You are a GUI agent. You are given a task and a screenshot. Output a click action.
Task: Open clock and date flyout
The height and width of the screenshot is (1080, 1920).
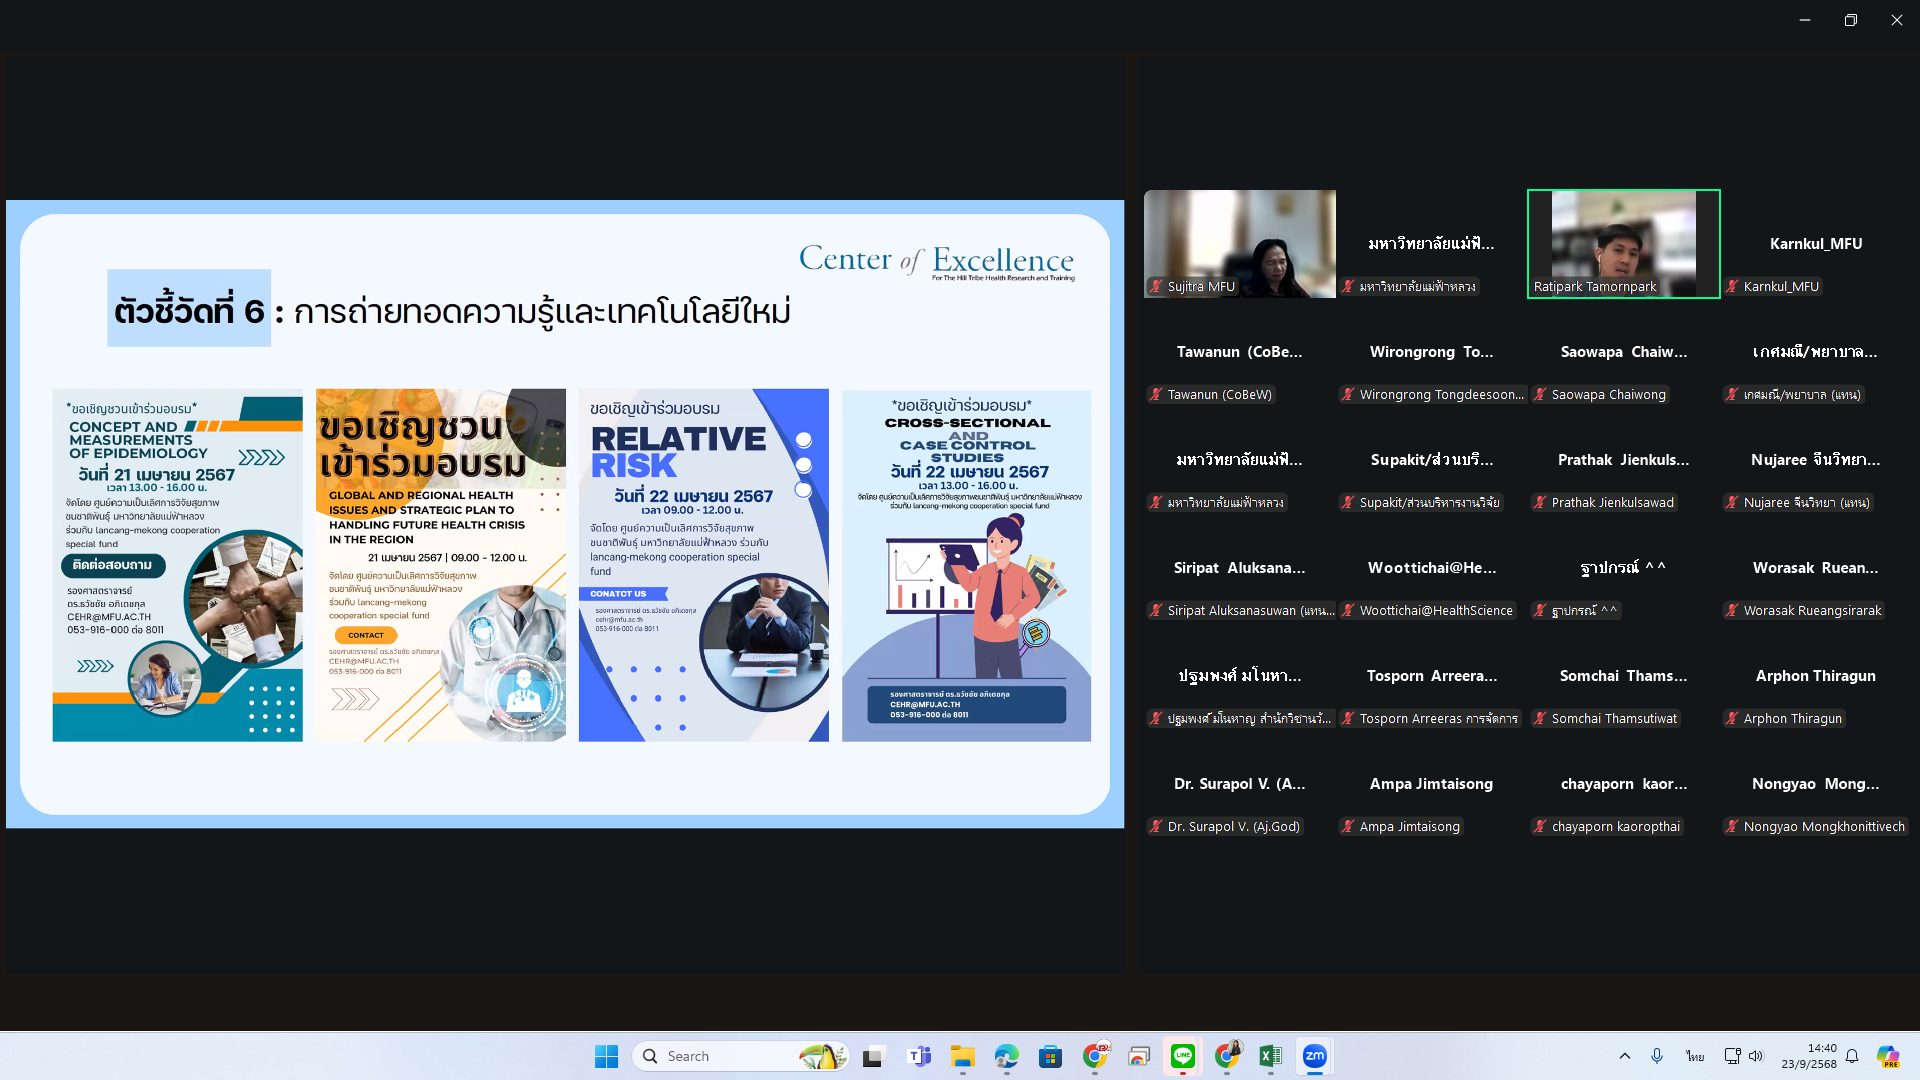[1808, 1056]
